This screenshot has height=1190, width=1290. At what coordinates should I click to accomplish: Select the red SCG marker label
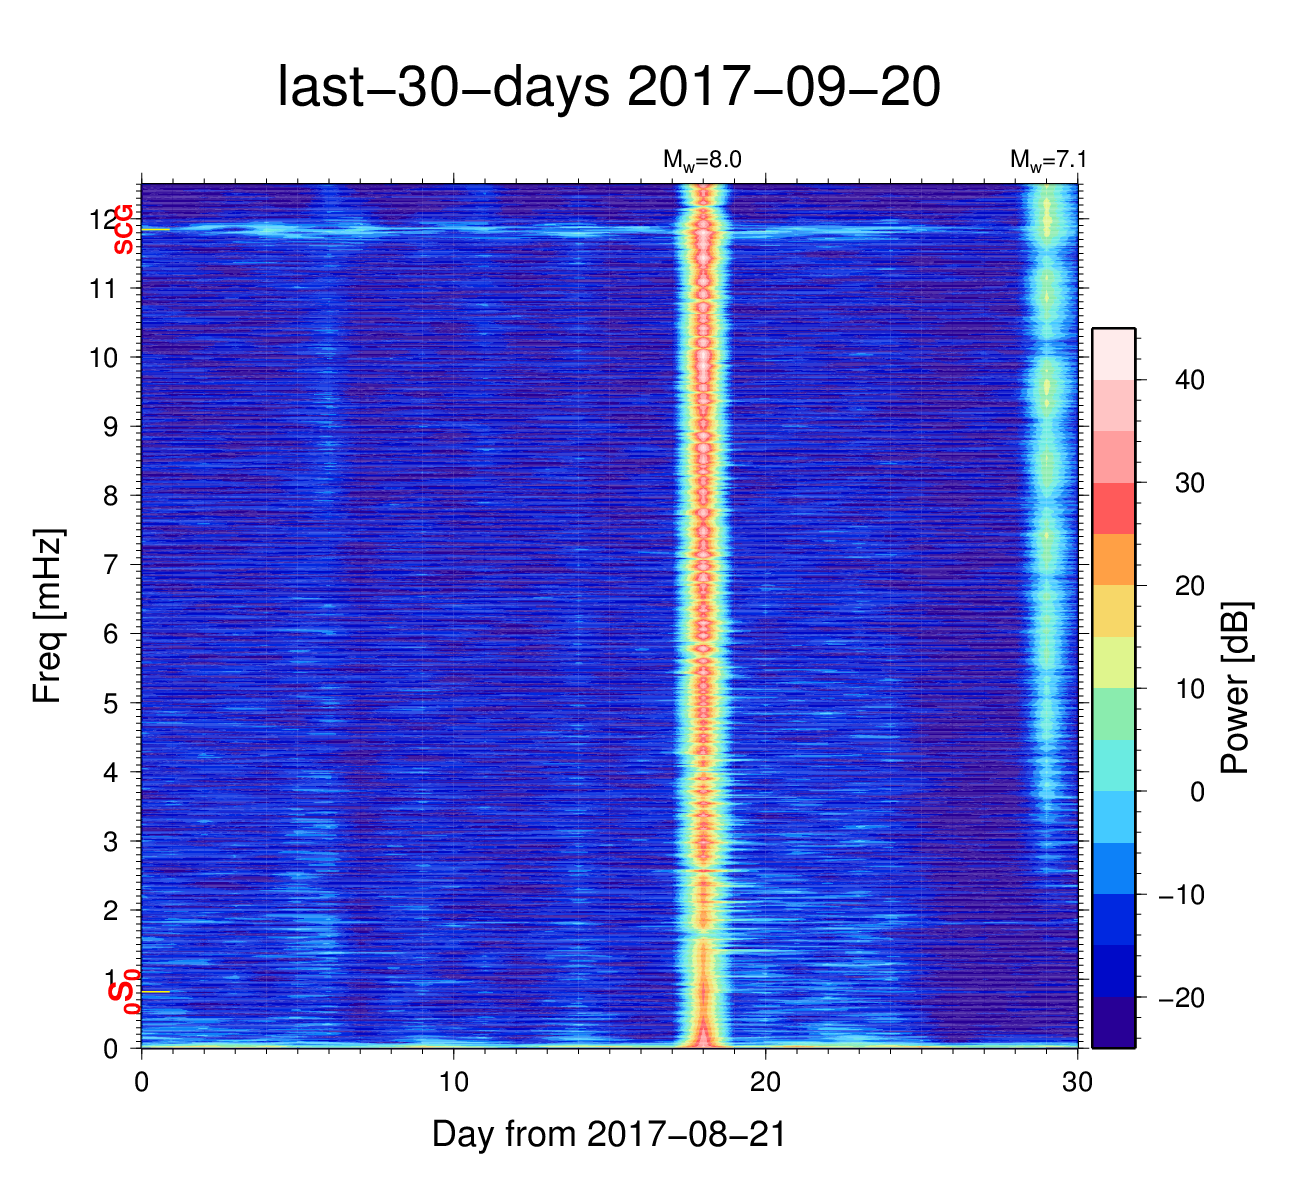(124, 229)
